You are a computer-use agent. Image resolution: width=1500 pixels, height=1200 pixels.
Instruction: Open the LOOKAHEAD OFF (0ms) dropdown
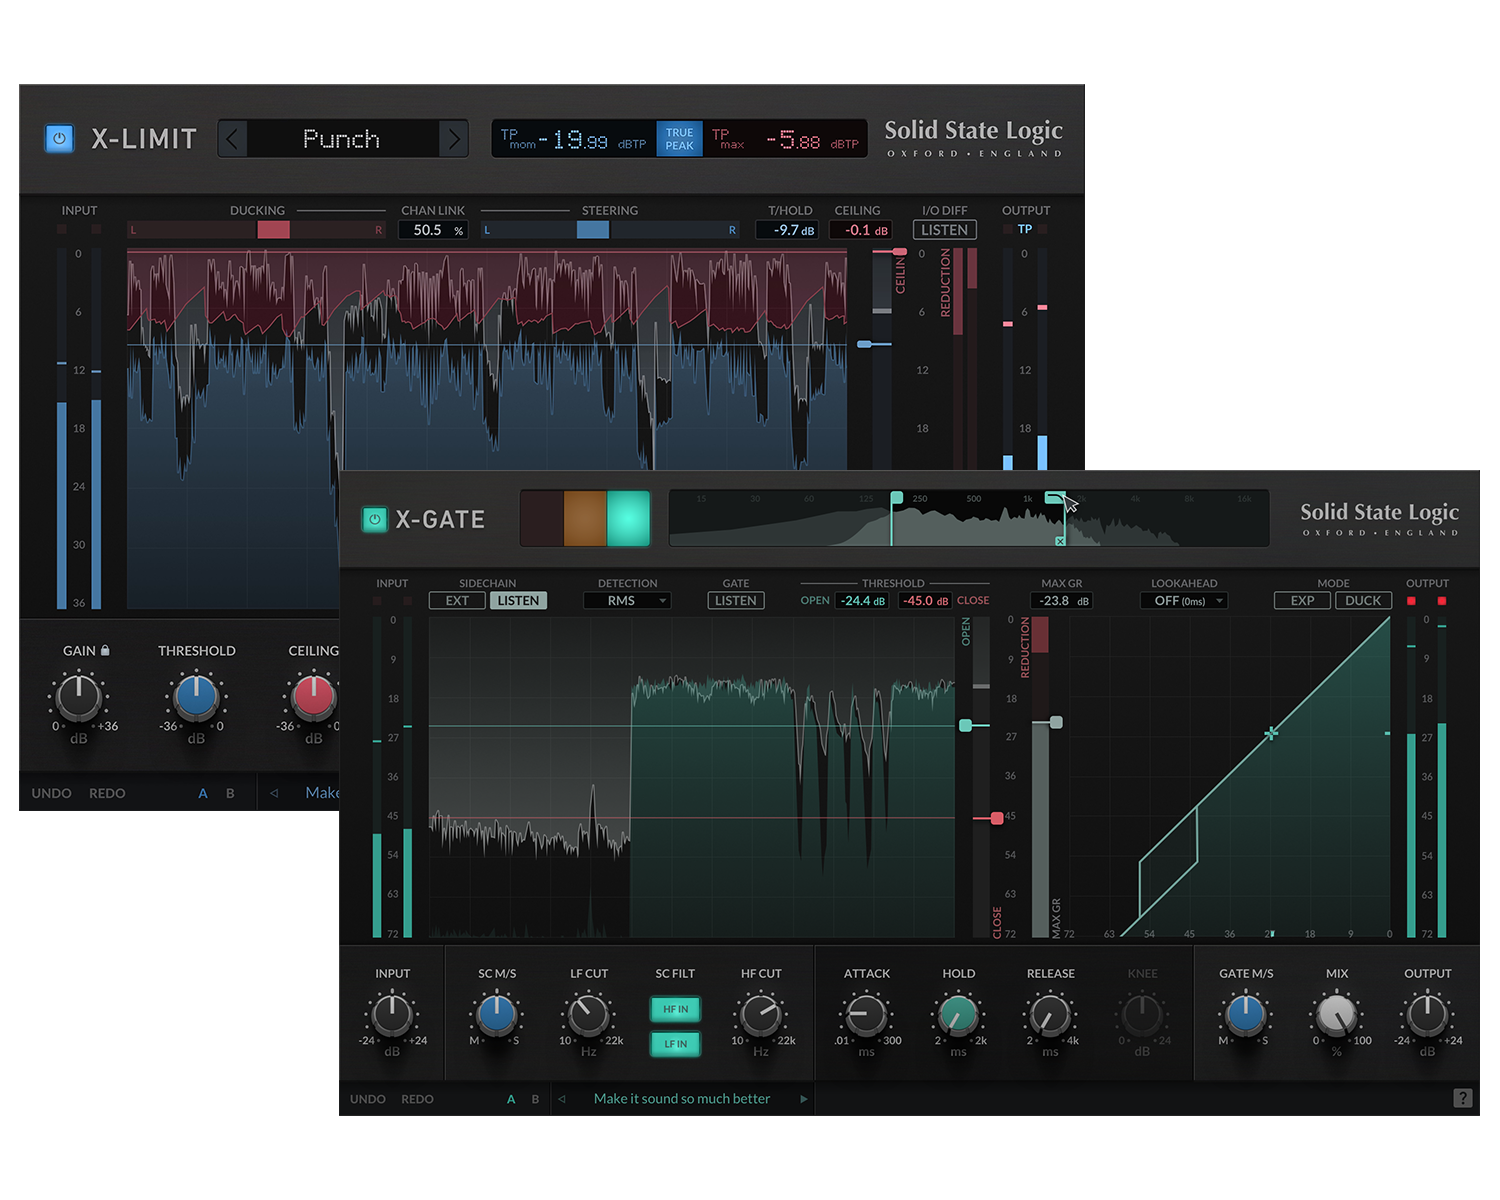pos(1184,600)
